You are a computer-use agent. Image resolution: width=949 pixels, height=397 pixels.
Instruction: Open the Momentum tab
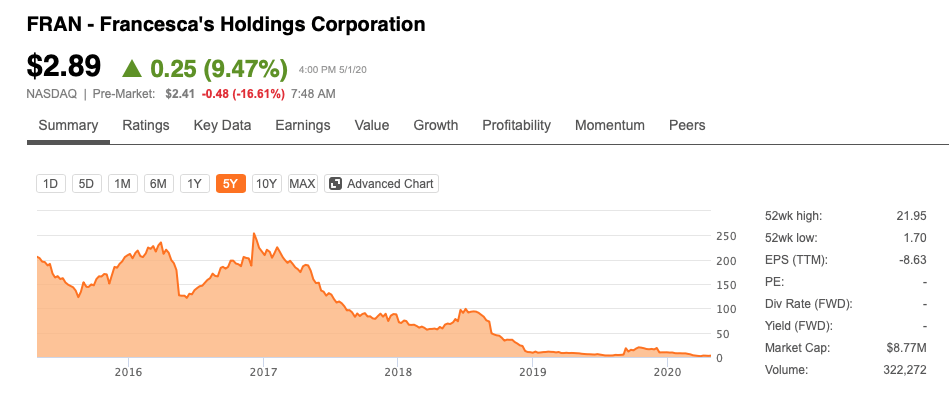point(609,125)
